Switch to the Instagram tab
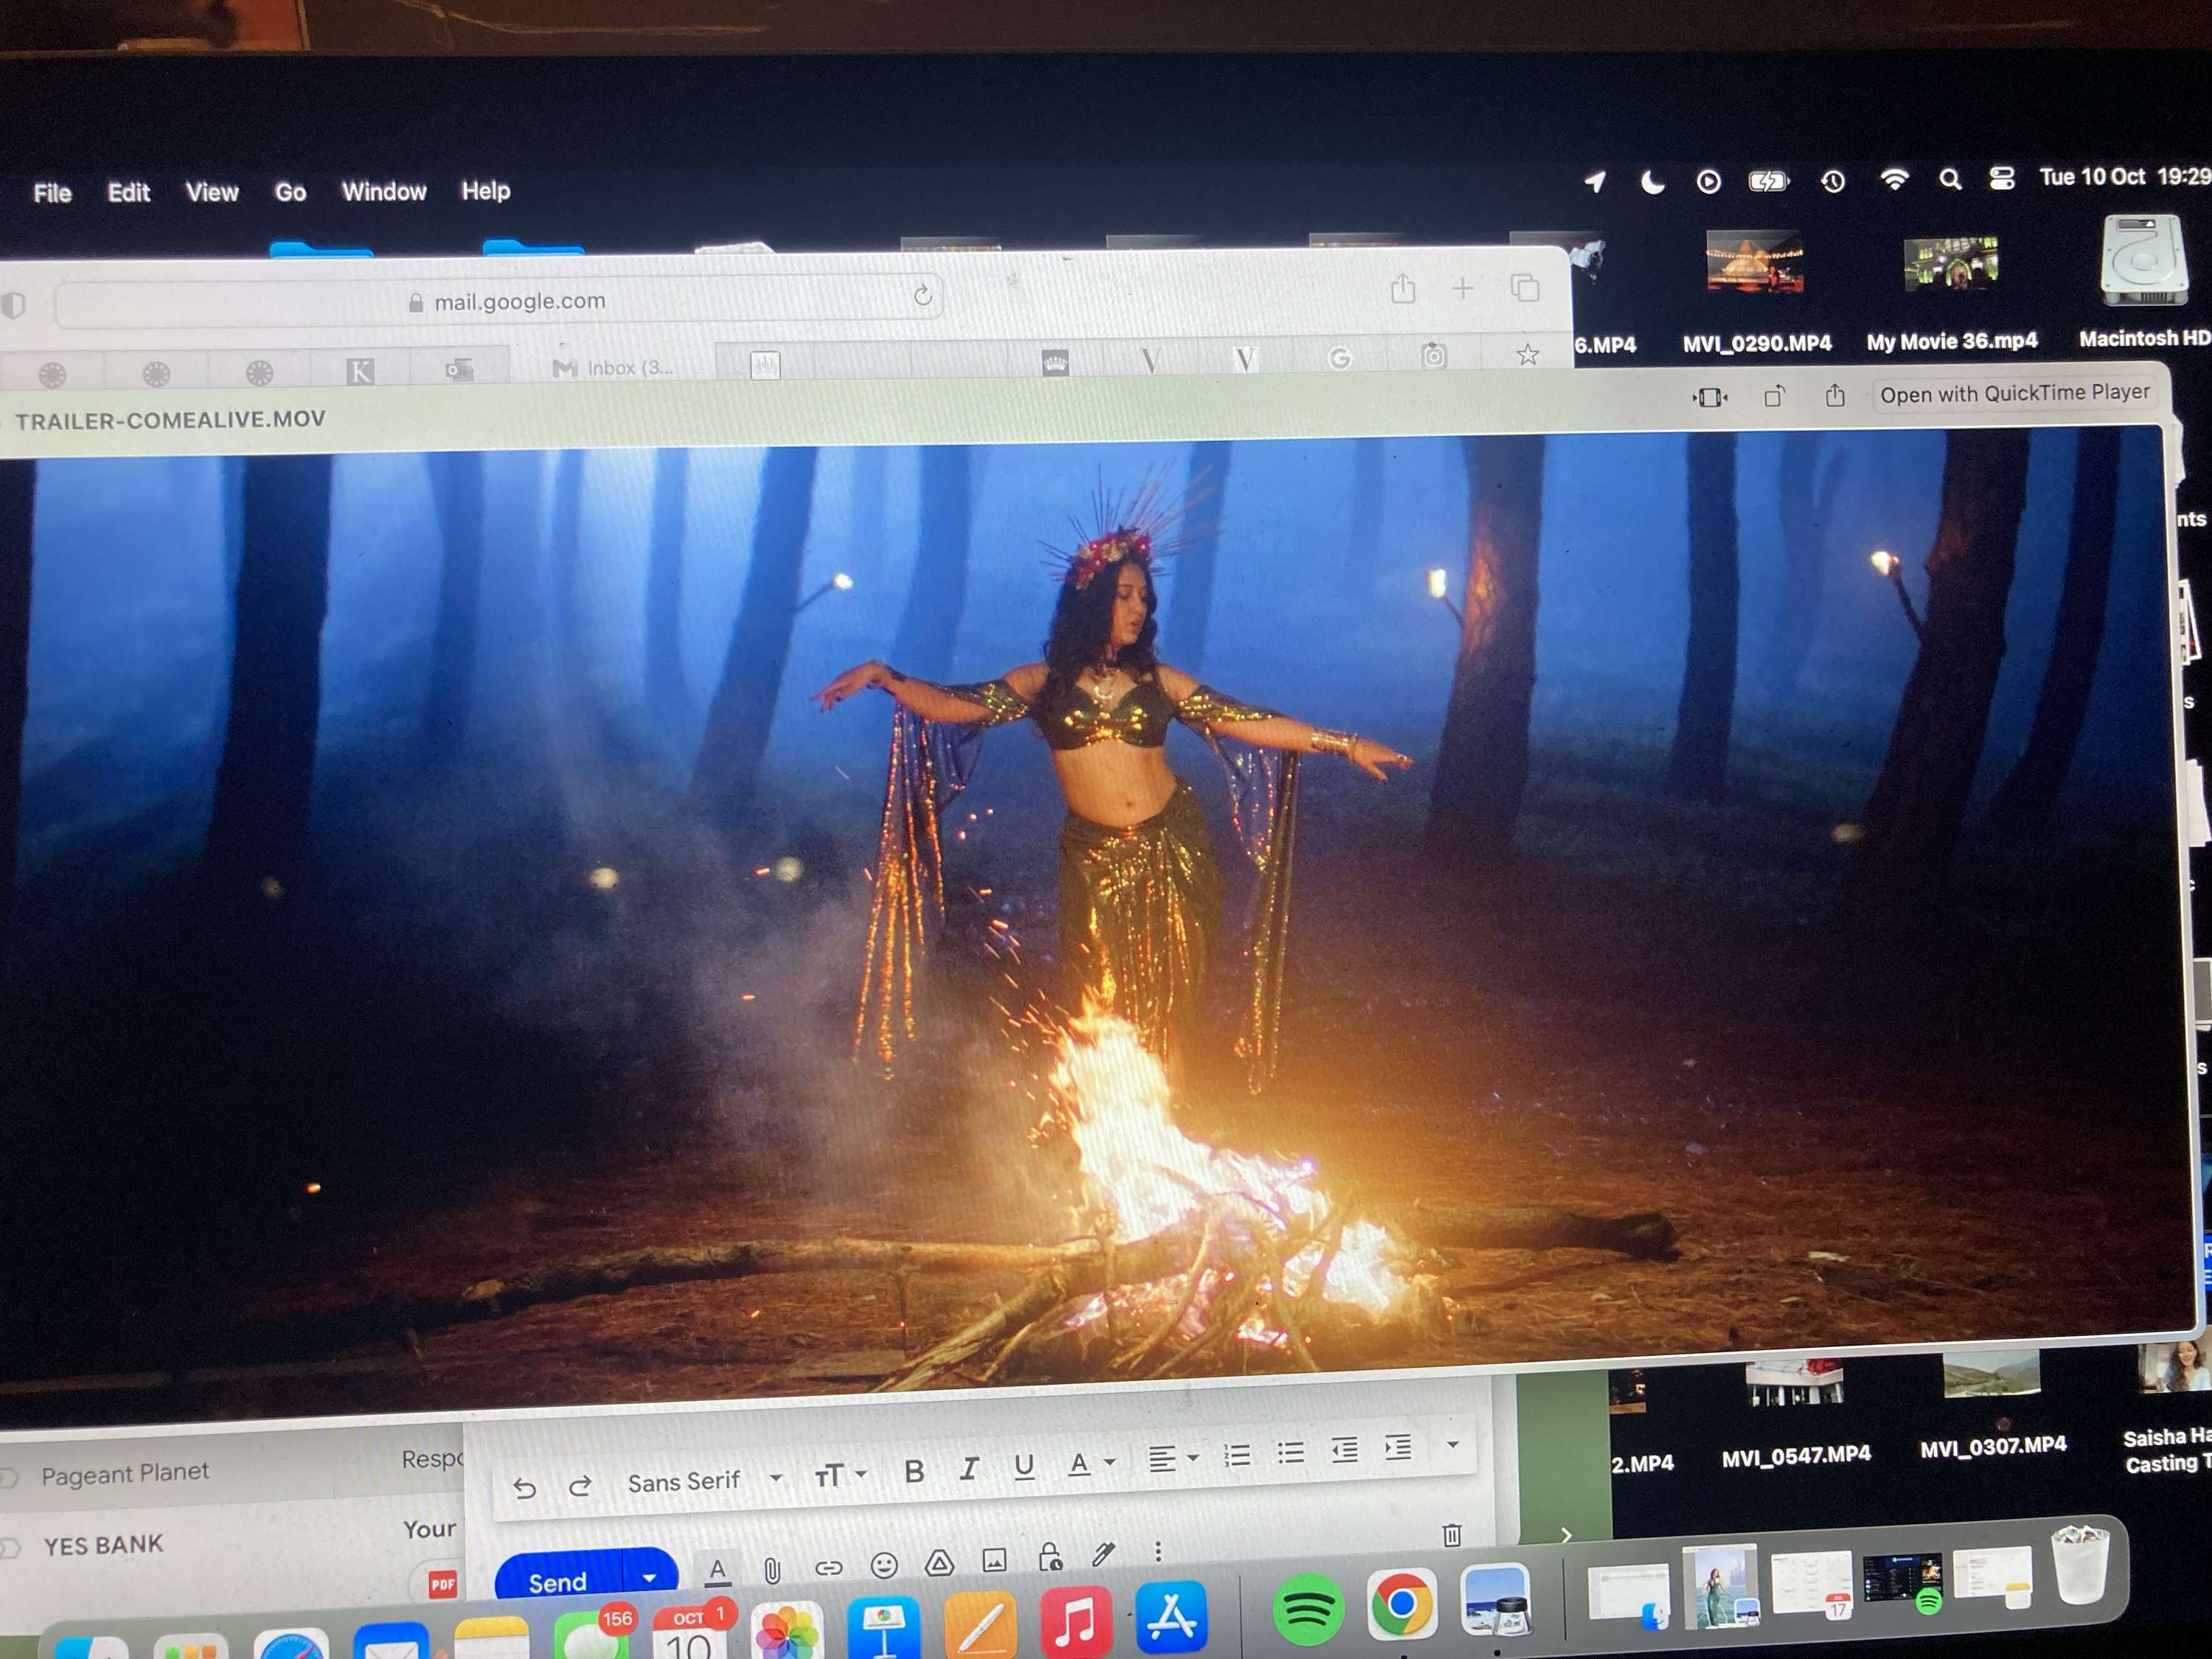 pyautogui.click(x=1433, y=355)
